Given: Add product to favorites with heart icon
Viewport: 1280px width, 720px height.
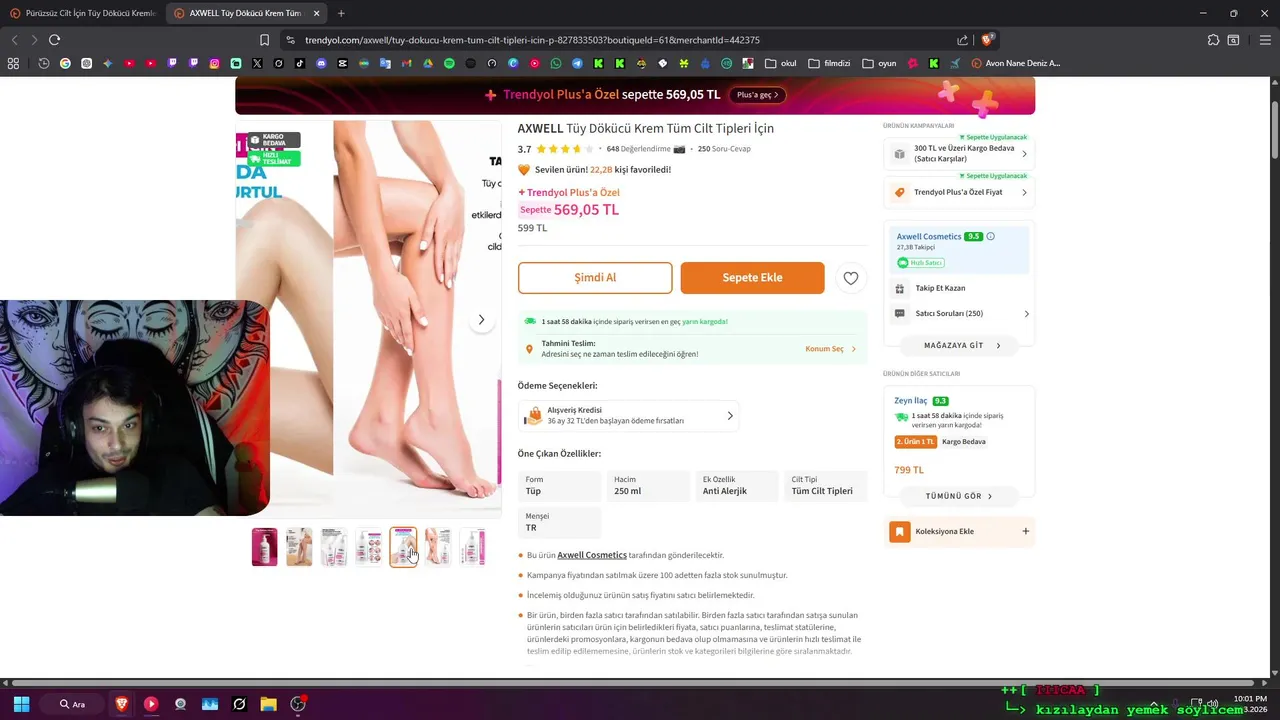Looking at the screenshot, I should click(851, 278).
